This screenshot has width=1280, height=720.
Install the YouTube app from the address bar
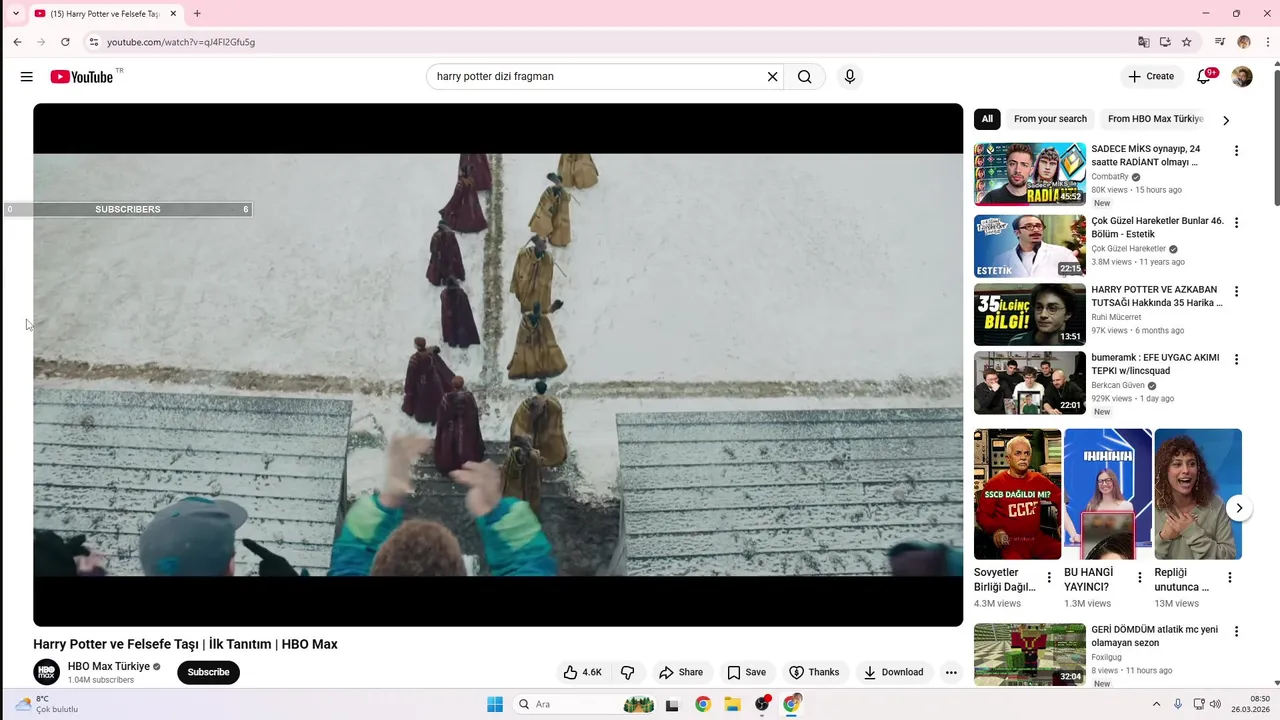coord(1165,42)
